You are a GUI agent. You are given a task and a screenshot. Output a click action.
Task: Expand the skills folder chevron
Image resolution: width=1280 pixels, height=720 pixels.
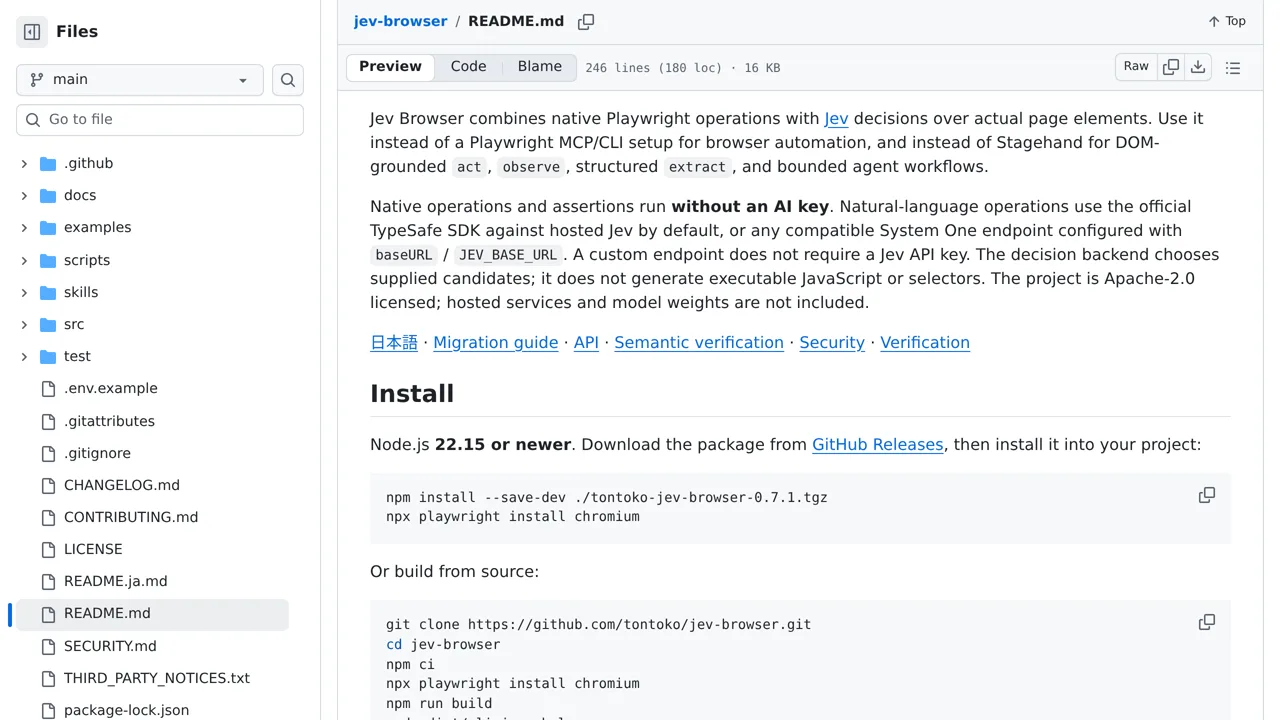pos(24,292)
